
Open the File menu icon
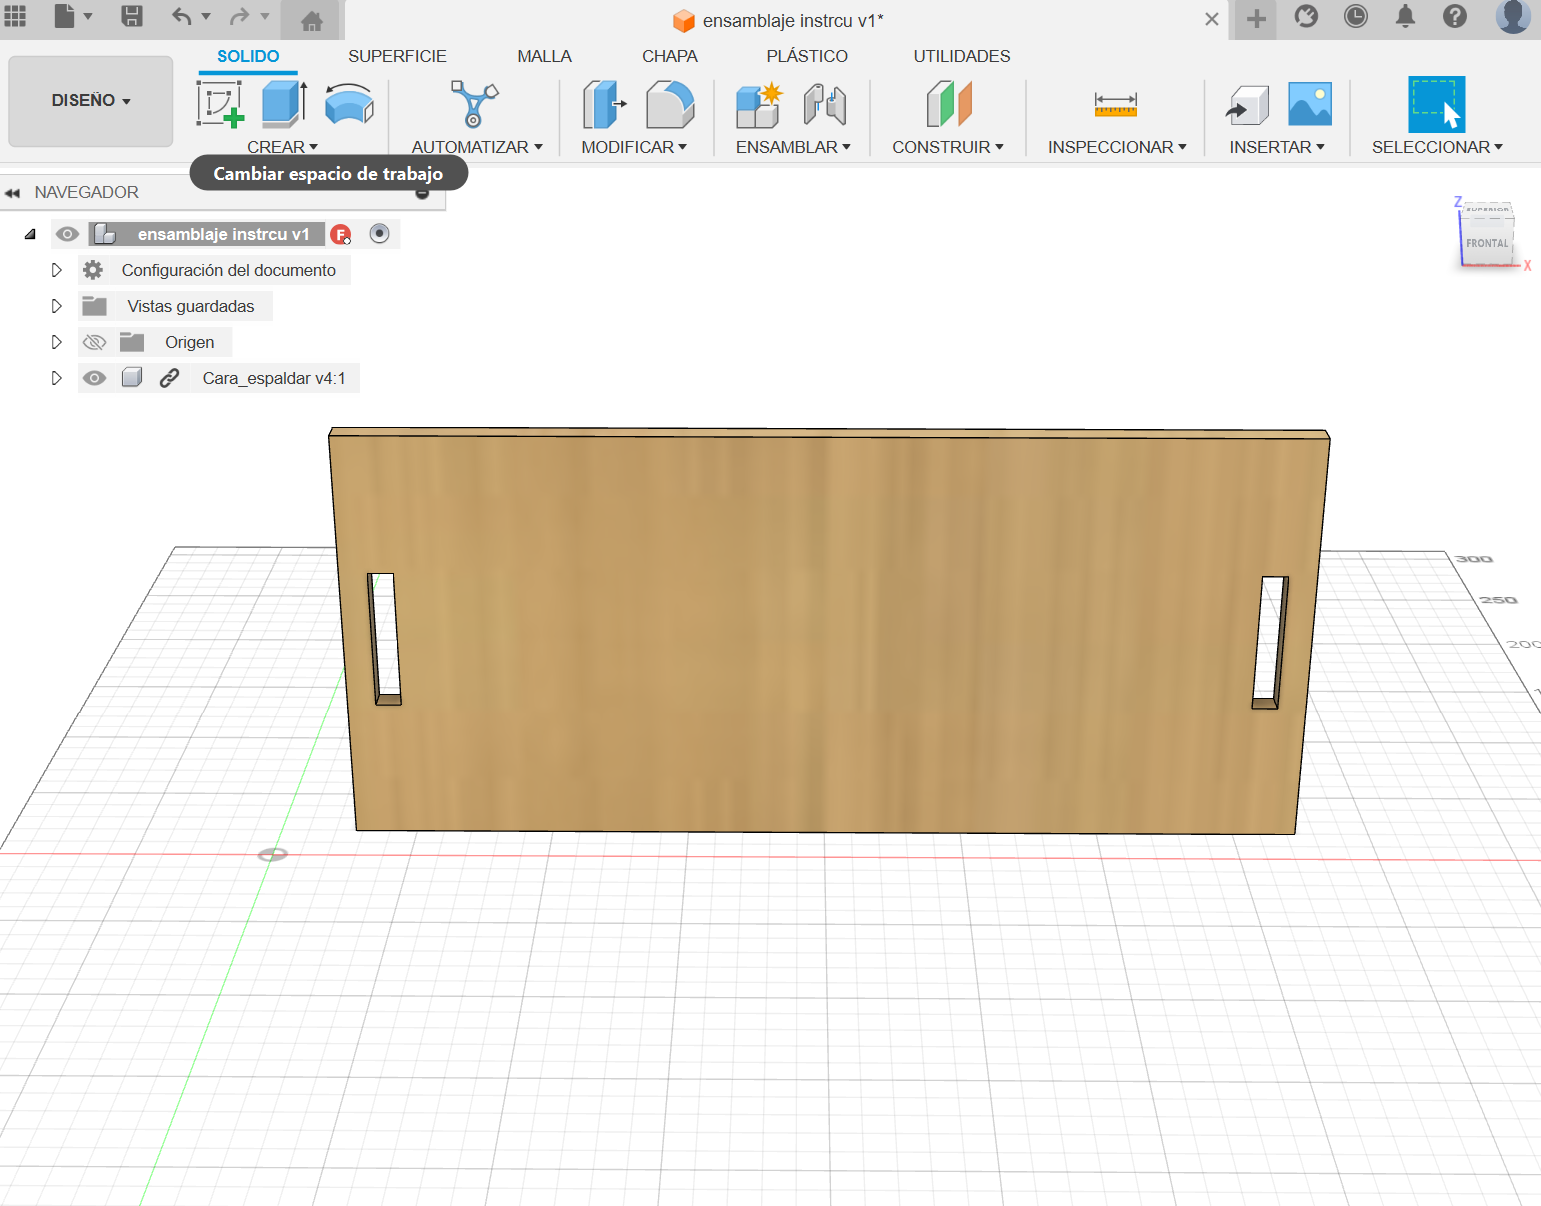65,16
